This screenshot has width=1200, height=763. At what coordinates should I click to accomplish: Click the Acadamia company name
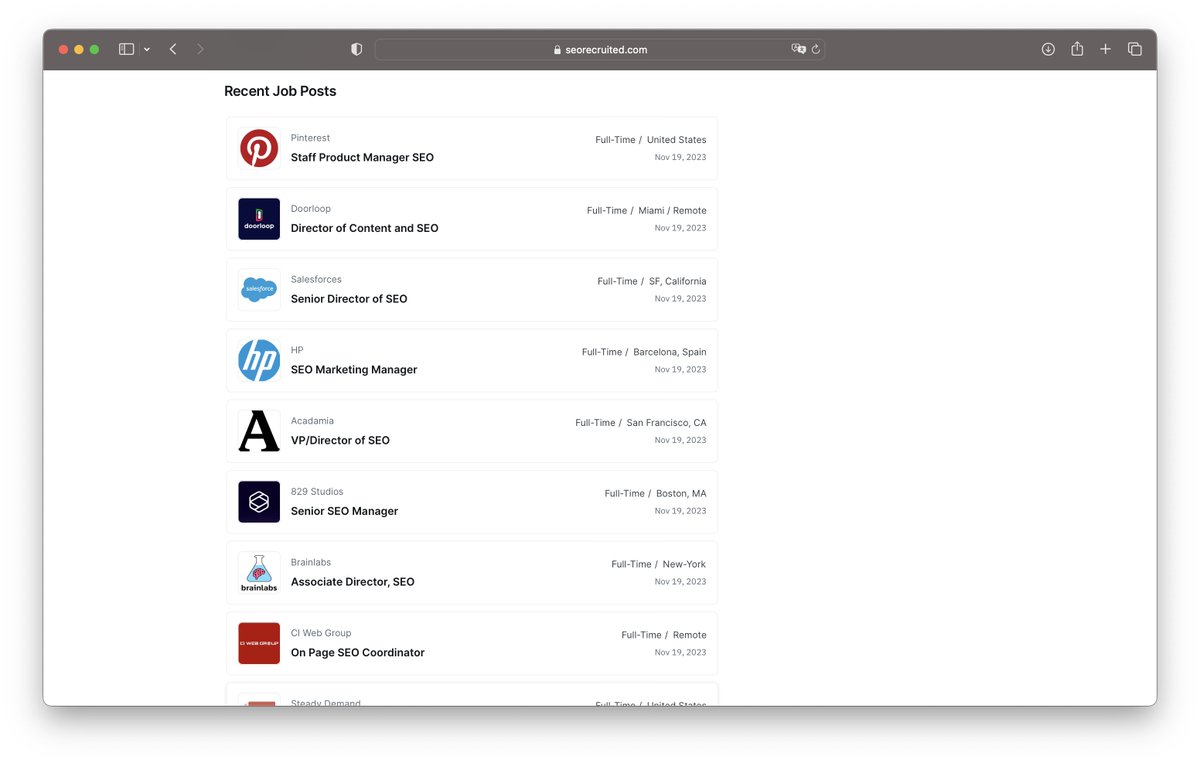pos(312,421)
